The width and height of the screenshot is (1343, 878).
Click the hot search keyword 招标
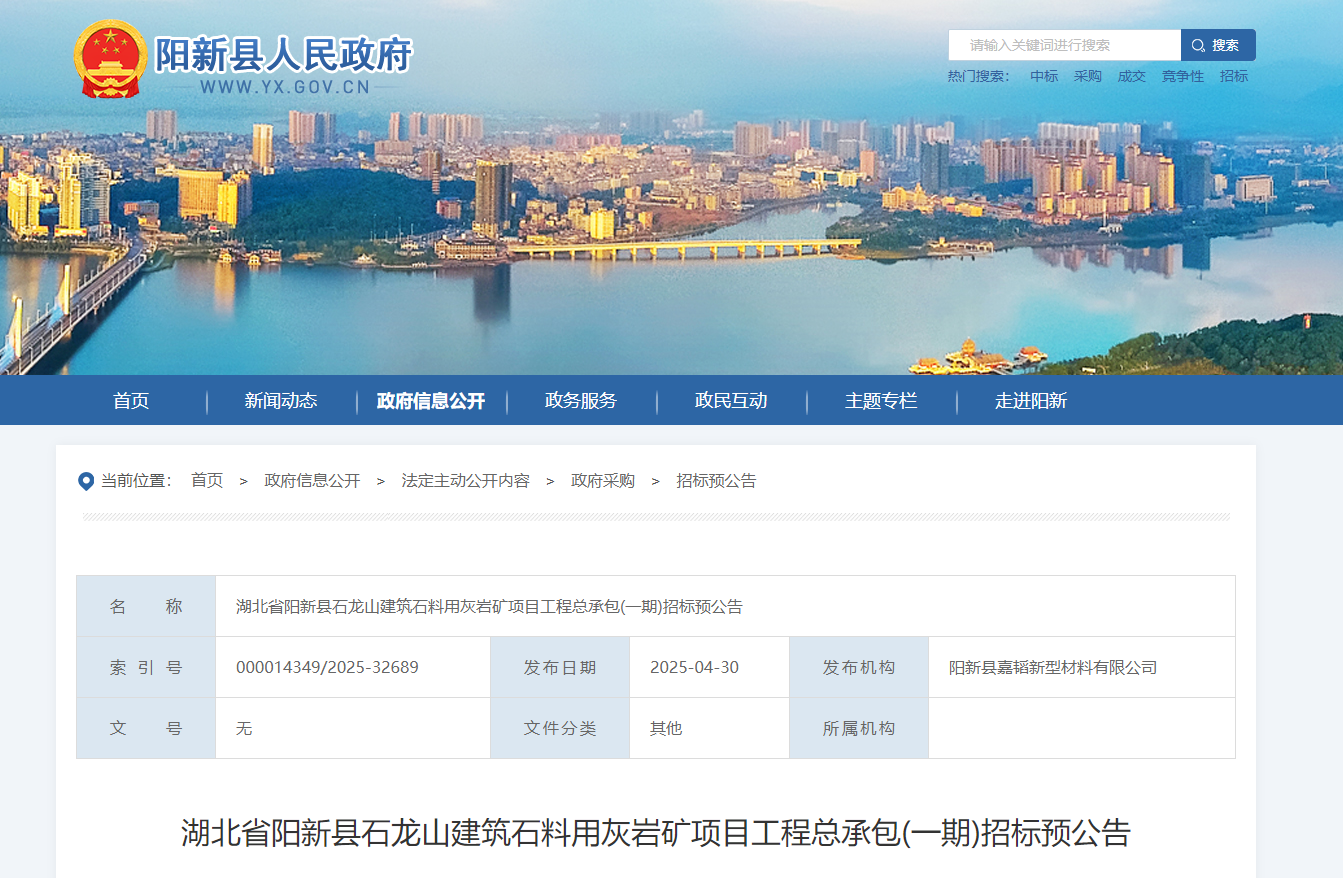pos(1234,76)
